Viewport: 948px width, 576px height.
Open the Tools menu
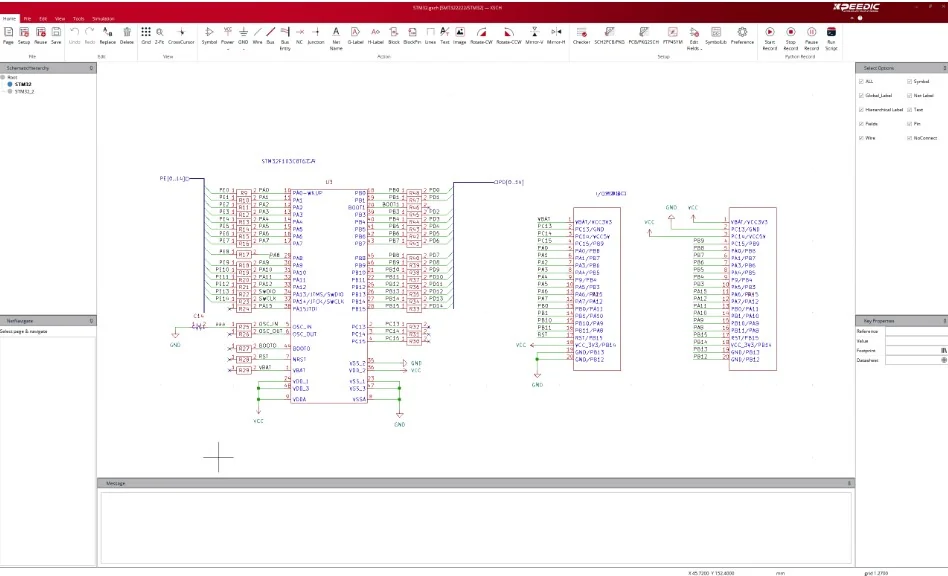point(76,18)
